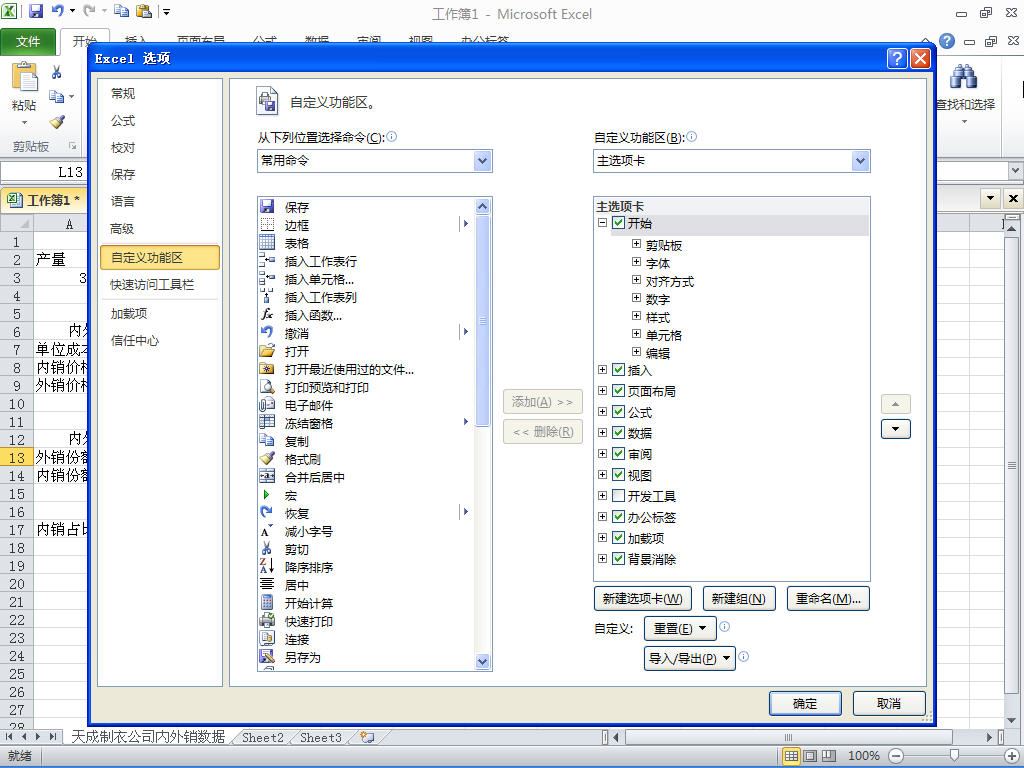
Task: Toggle the 页面布局 checkbox
Action: [x=618, y=391]
